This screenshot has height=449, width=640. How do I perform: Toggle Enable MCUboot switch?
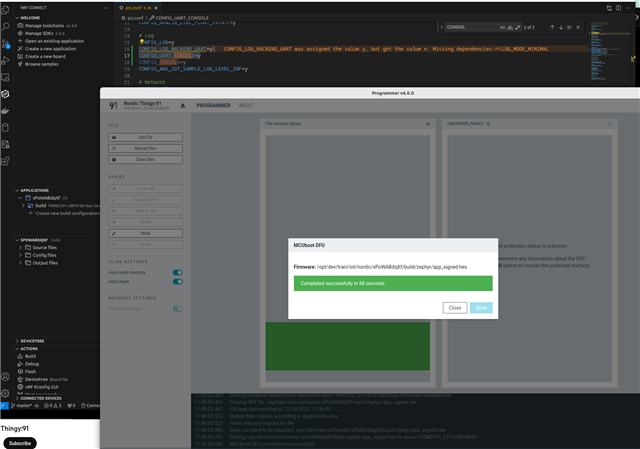pyautogui.click(x=178, y=309)
